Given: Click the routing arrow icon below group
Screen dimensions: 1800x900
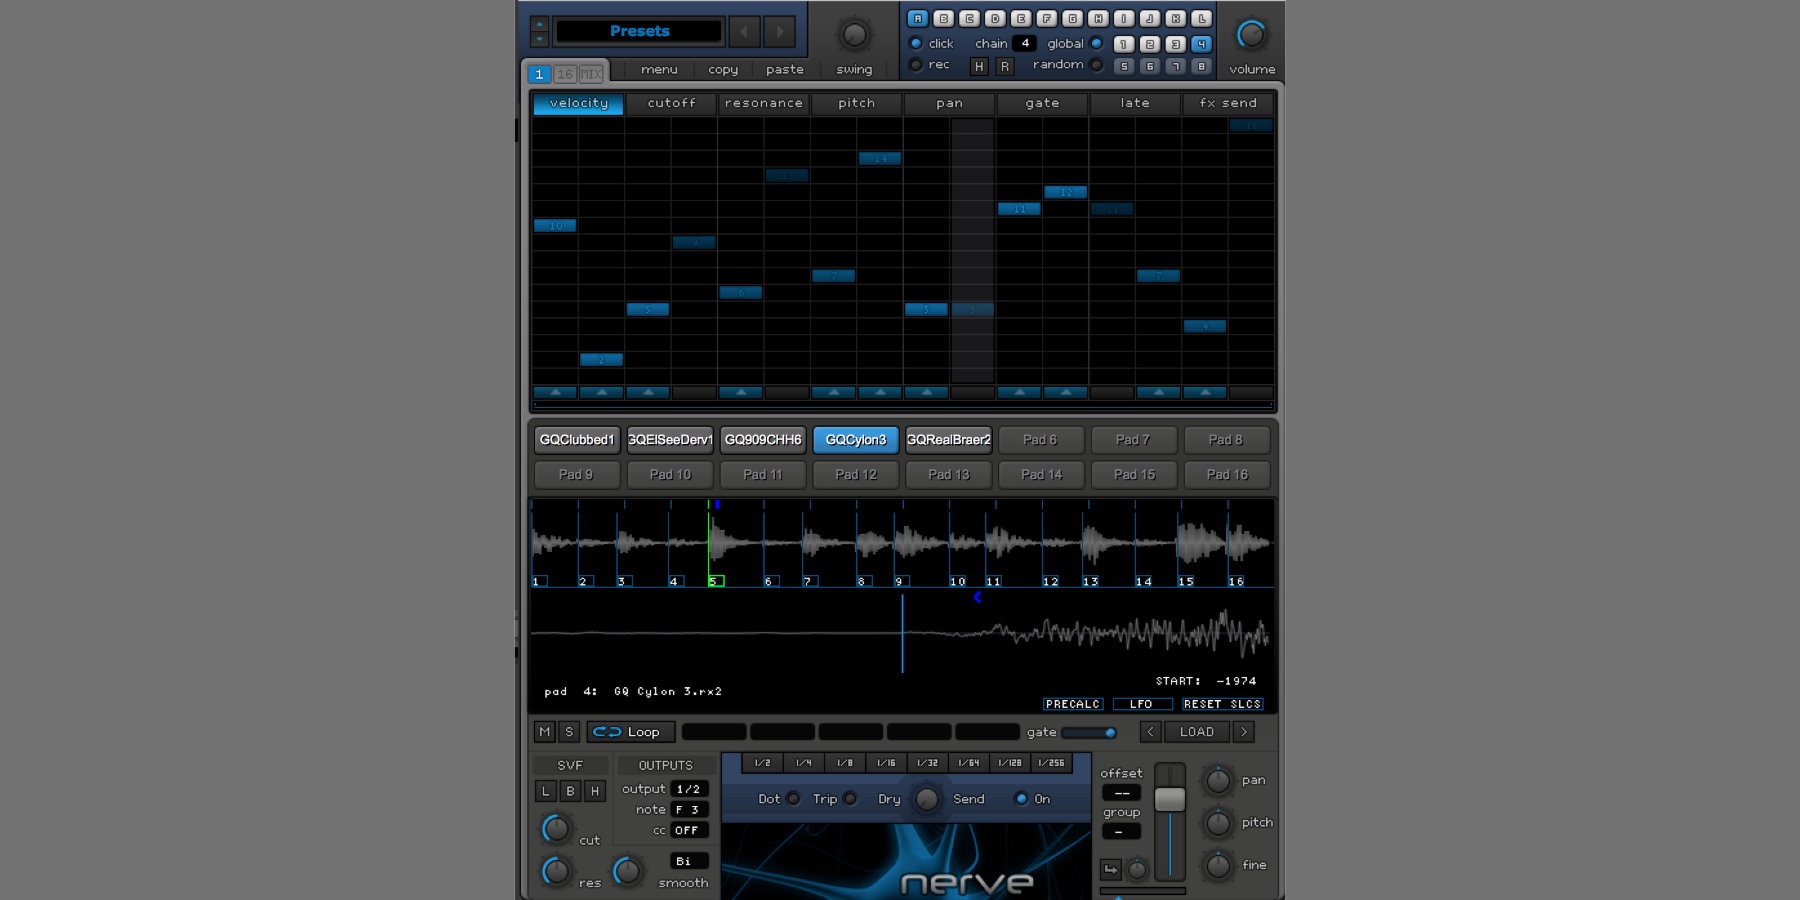Looking at the screenshot, I should pos(1111,869).
